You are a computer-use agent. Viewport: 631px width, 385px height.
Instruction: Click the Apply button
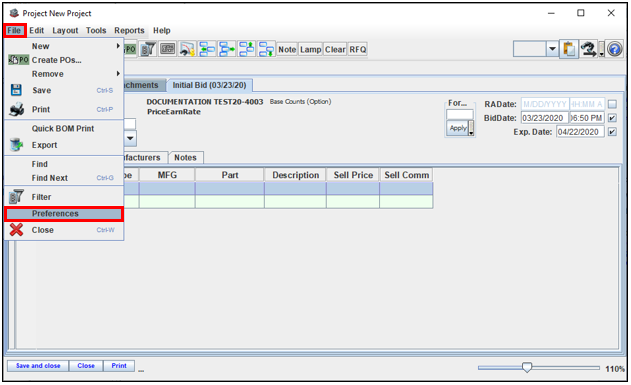coord(458,128)
